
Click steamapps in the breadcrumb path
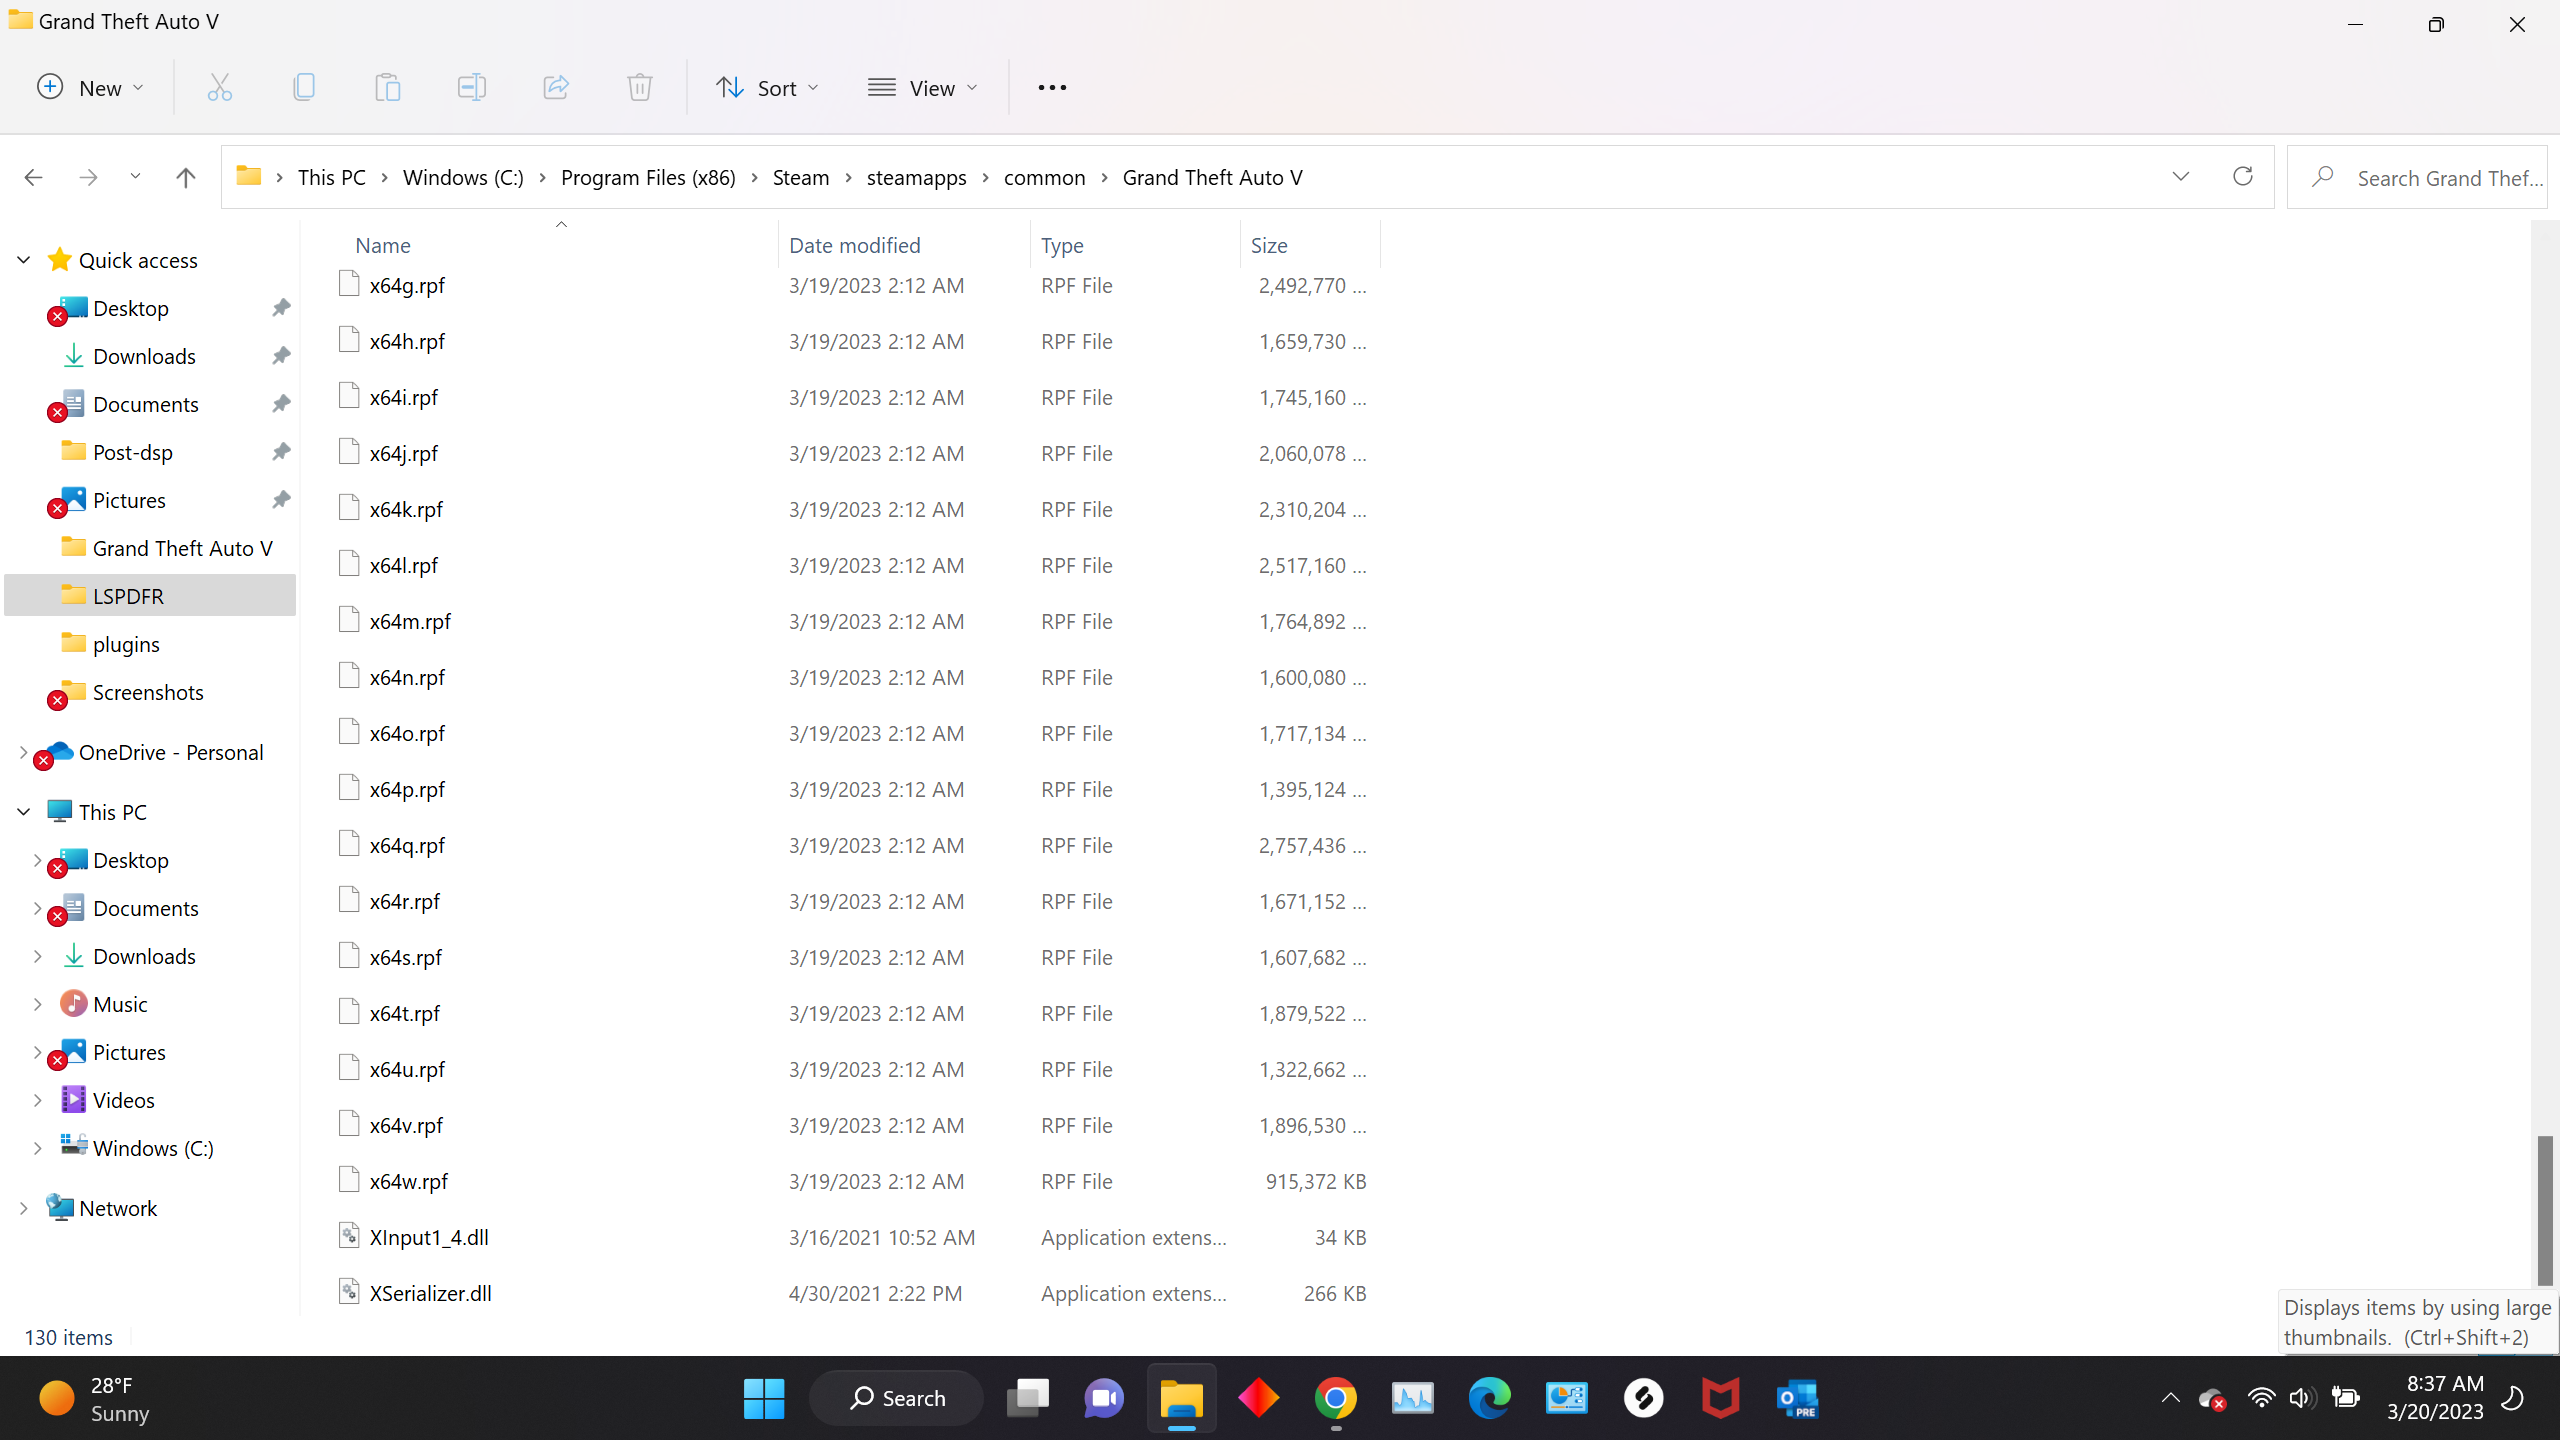click(x=916, y=177)
